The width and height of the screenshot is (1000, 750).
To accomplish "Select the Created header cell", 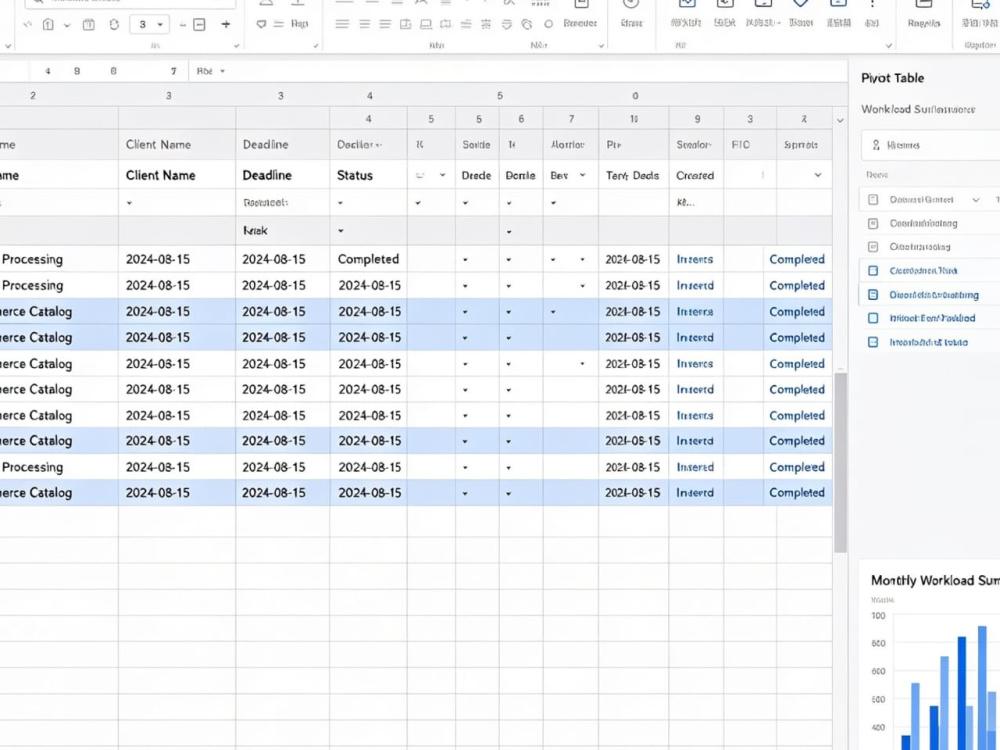I will tap(696, 175).
